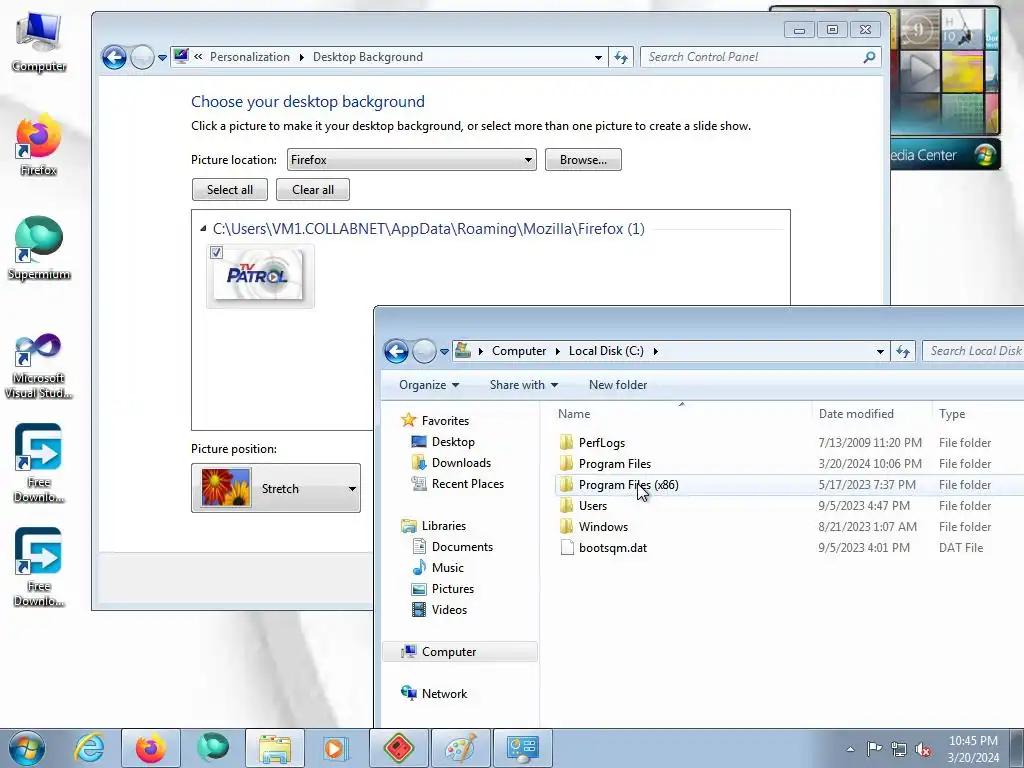Select the Program Files (x86) row

click(x=790, y=485)
